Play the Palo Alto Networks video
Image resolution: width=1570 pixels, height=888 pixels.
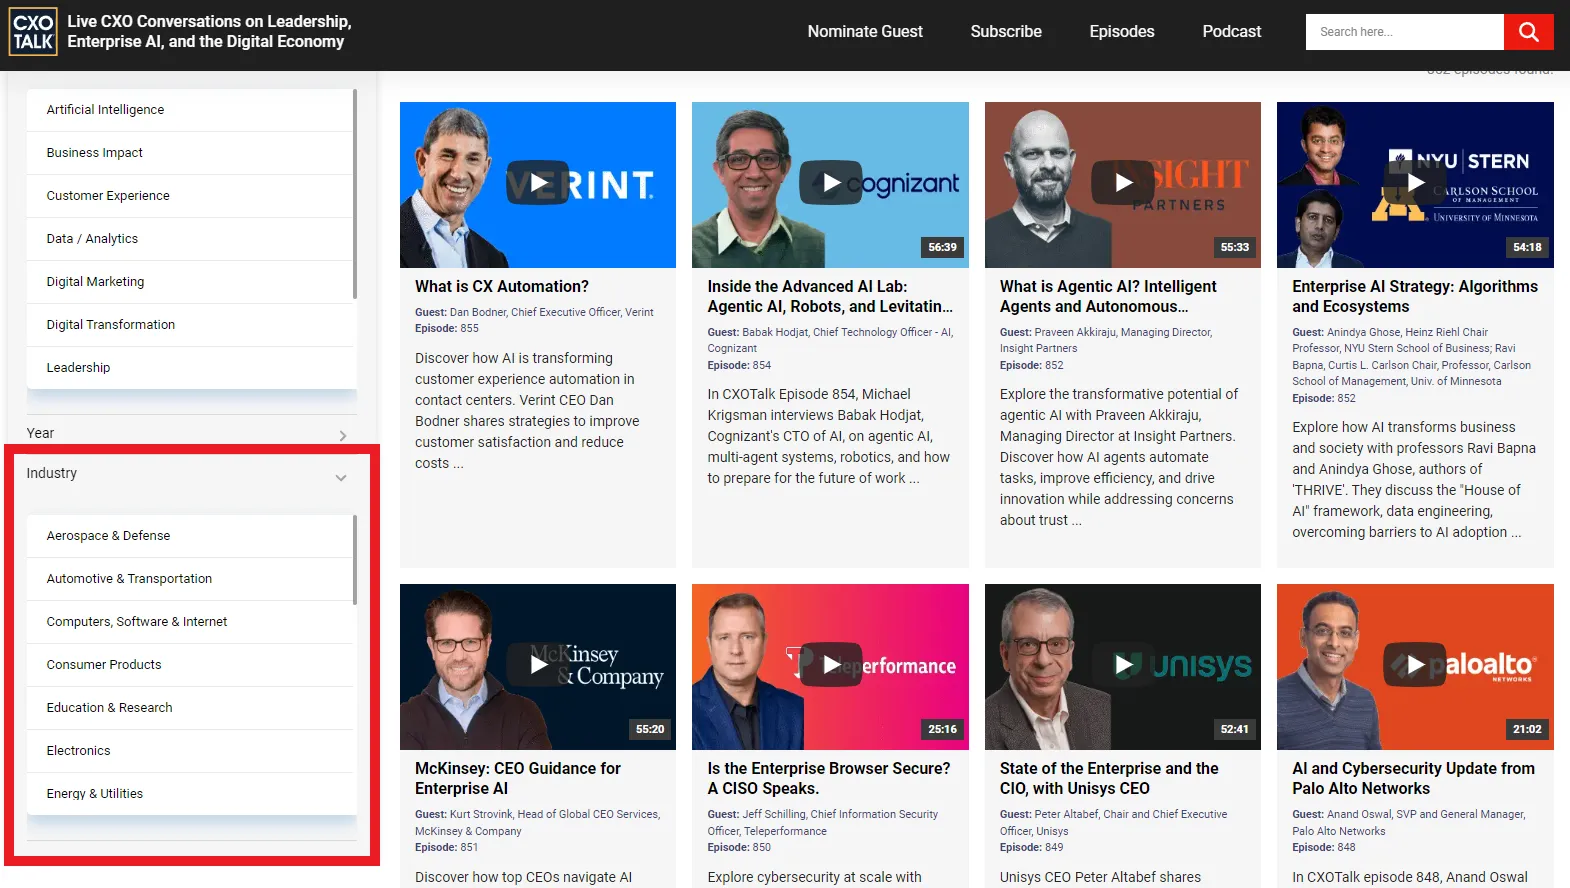click(x=1415, y=664)
